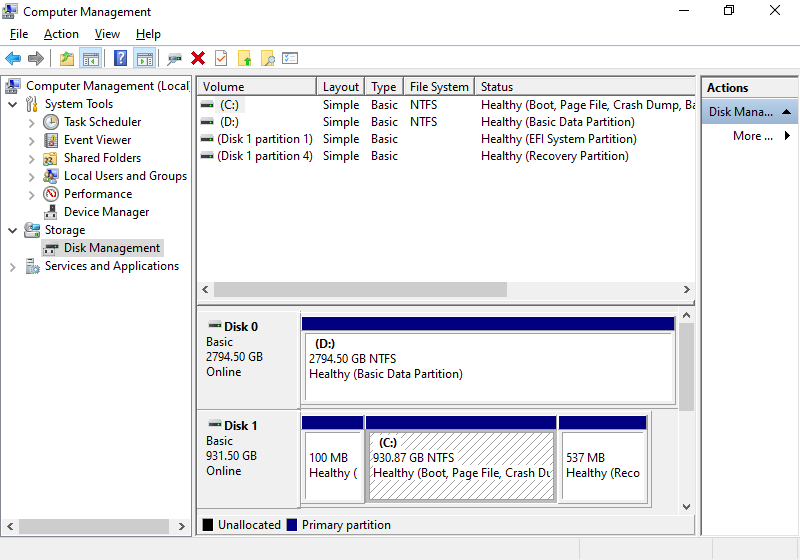Image resolution: width=800 pixels, height=560 pixels.
Task: Click the volume list scroll right arrow
Action: [x=687, y=290]
